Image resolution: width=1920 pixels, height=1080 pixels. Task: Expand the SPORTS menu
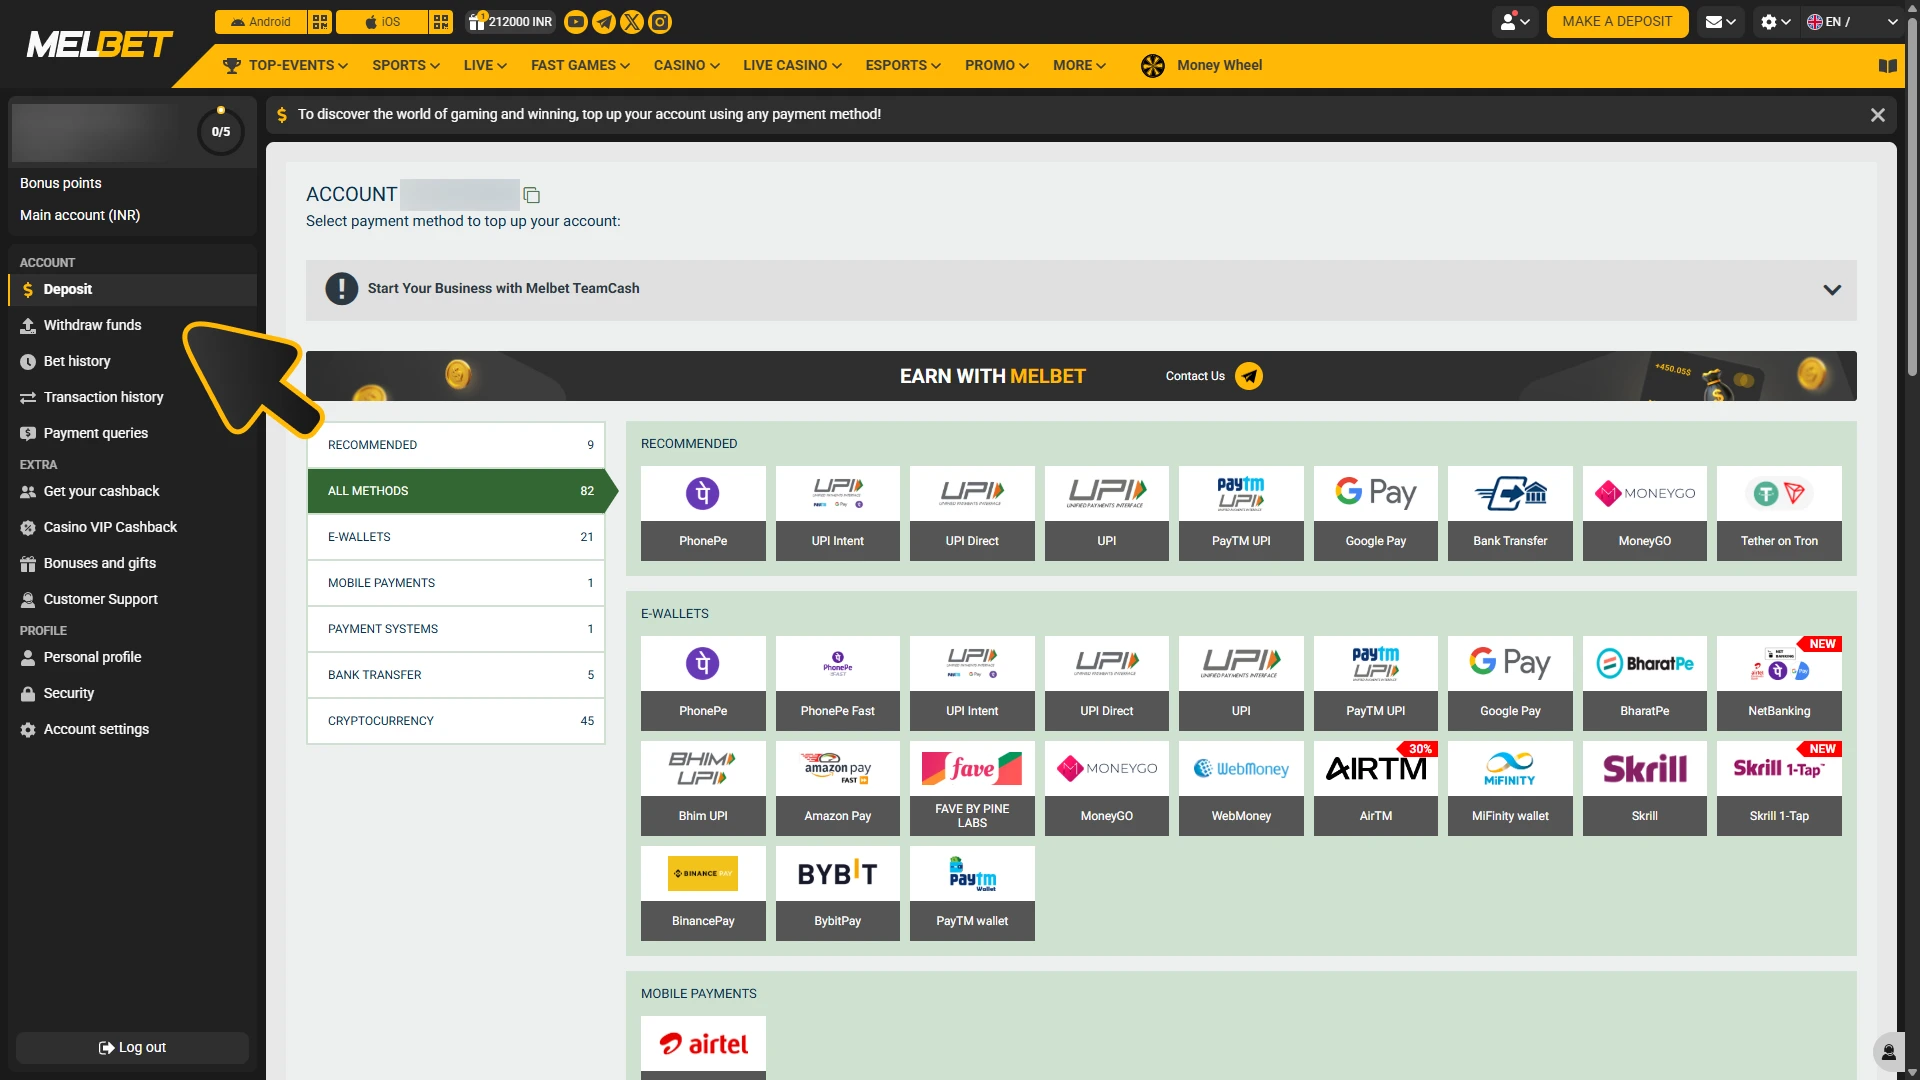(x=406, y=66)
